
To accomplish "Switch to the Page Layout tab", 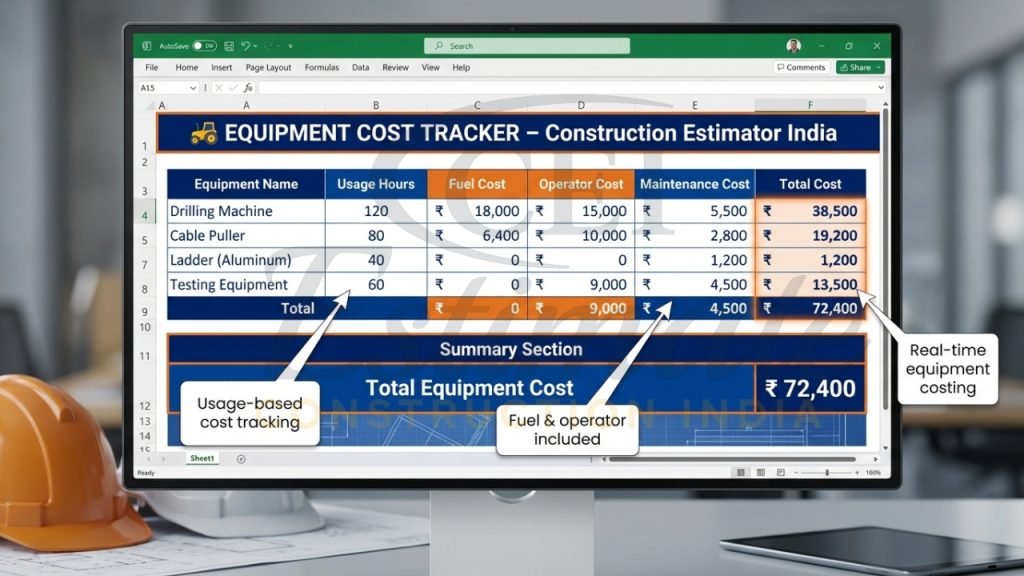I will tap(268, 67).
